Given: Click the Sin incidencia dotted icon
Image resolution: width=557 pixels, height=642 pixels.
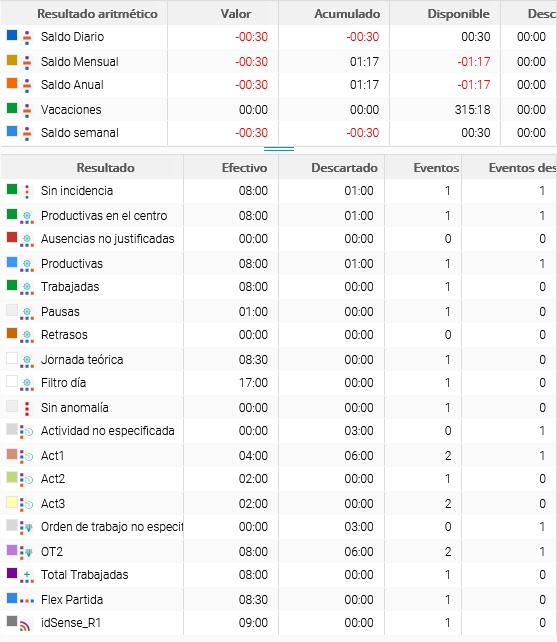Looking at the screenshot, I should point(27,191).
